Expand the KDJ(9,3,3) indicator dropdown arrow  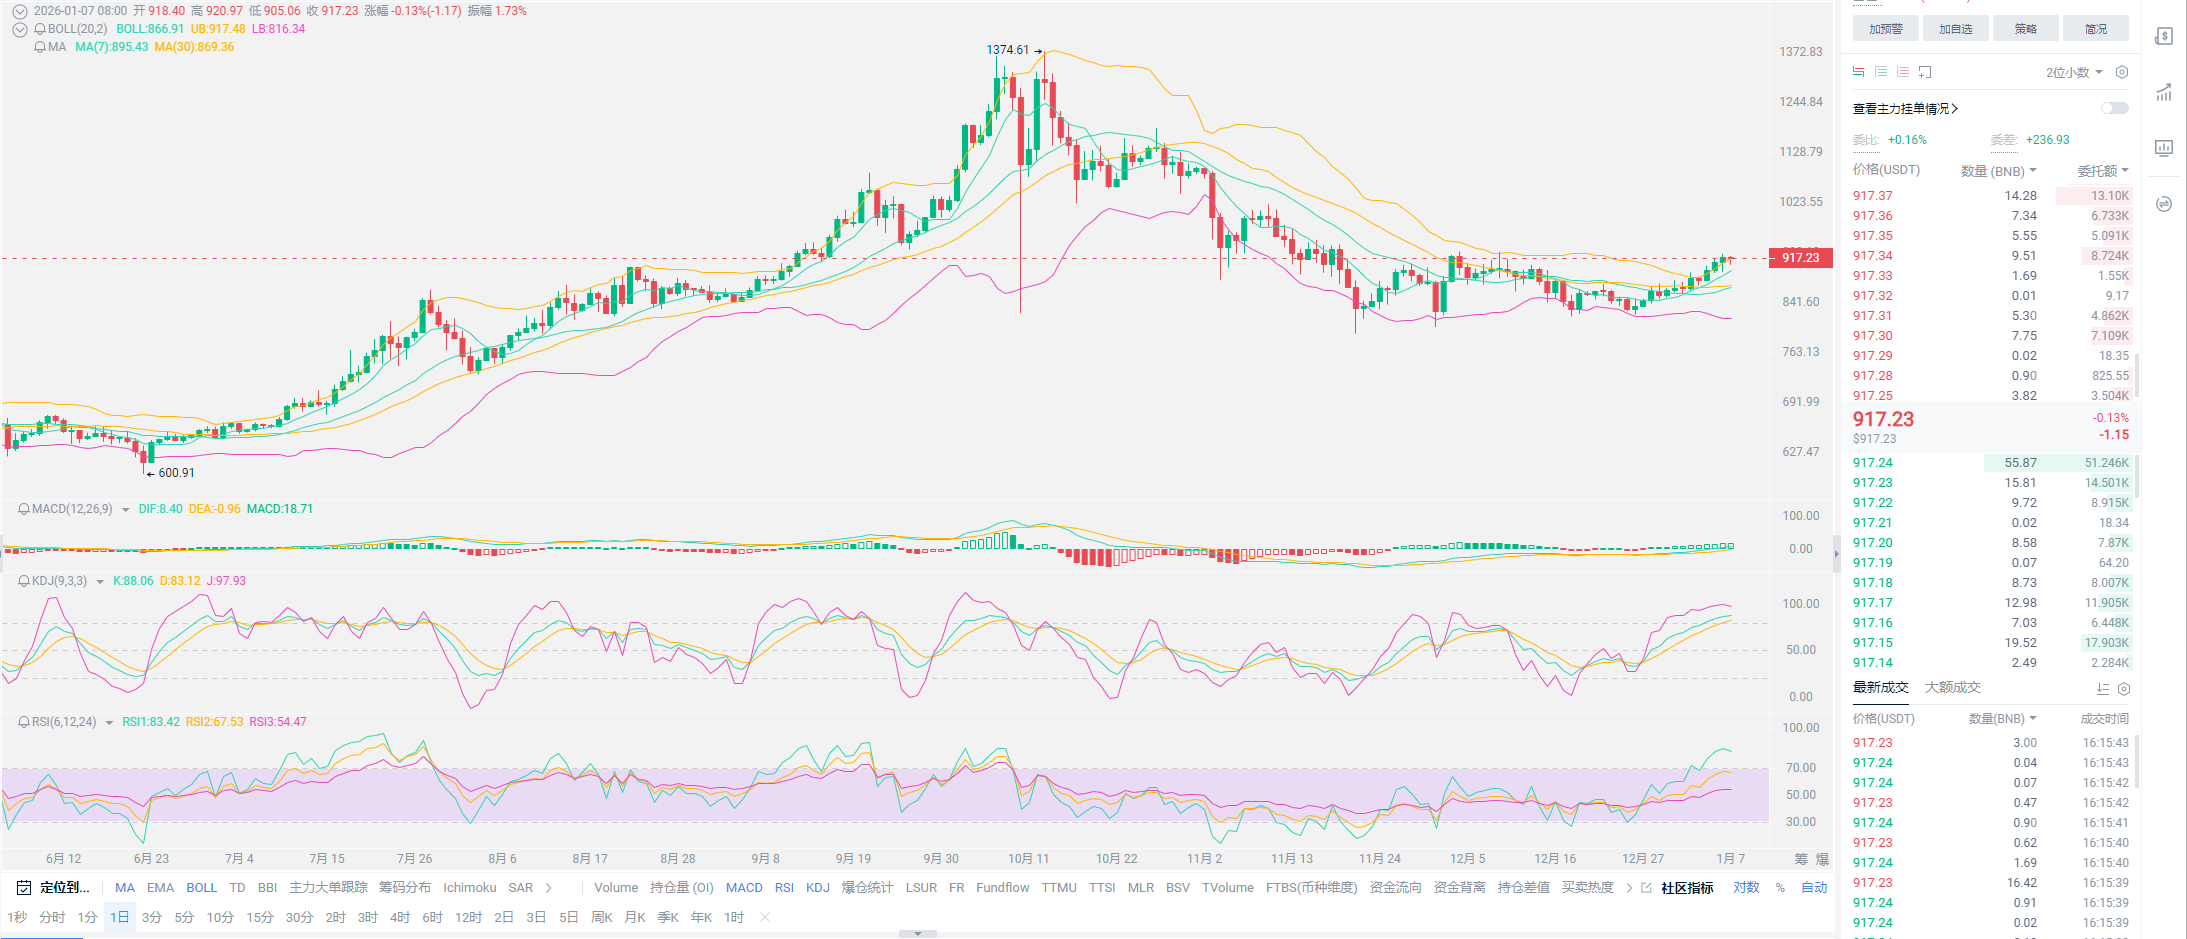click(x=100, y=581)
